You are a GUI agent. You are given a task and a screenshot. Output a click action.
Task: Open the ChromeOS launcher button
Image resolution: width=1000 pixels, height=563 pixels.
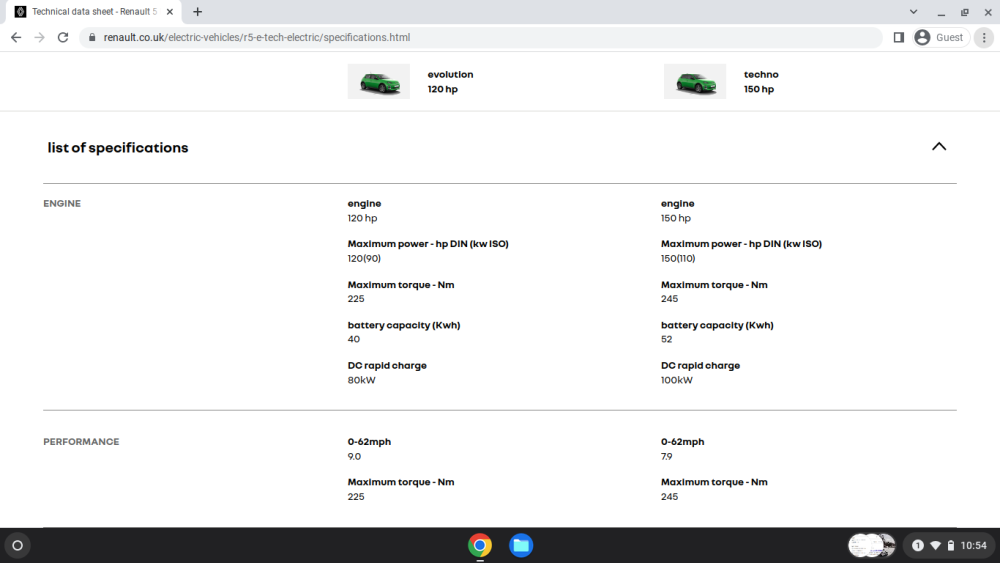click(18, 545)
